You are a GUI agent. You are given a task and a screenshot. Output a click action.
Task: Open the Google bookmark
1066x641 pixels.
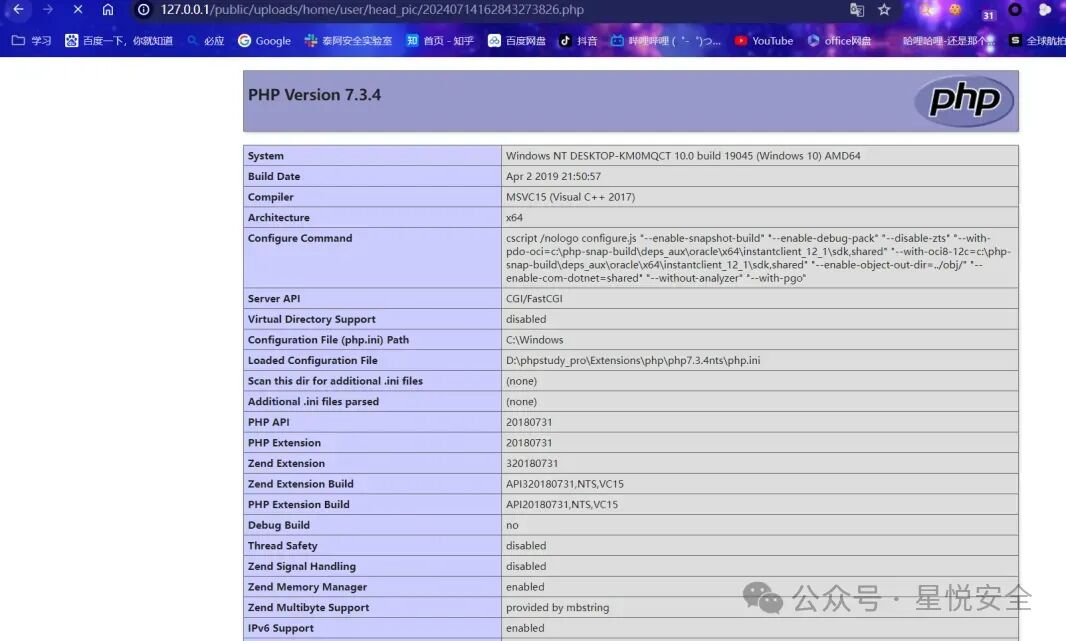click(x=264, y=41)
